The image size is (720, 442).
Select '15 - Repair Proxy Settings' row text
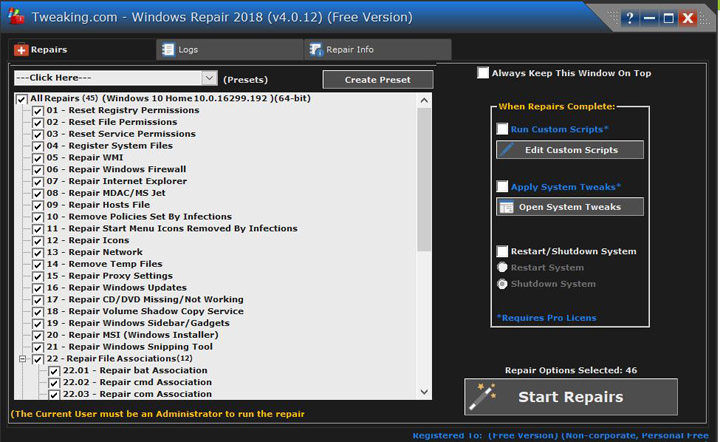pyautogui.click(x=110, y=276)
